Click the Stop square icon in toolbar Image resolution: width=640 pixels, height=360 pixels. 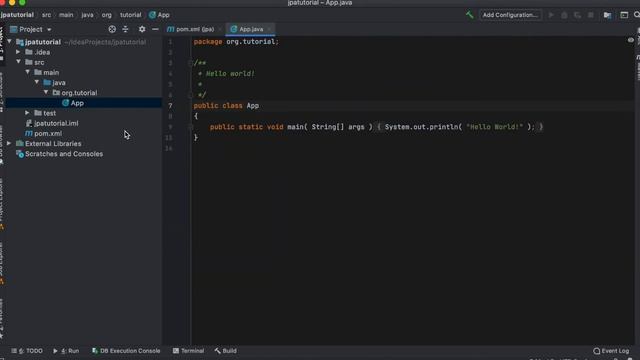pos(591,15)
